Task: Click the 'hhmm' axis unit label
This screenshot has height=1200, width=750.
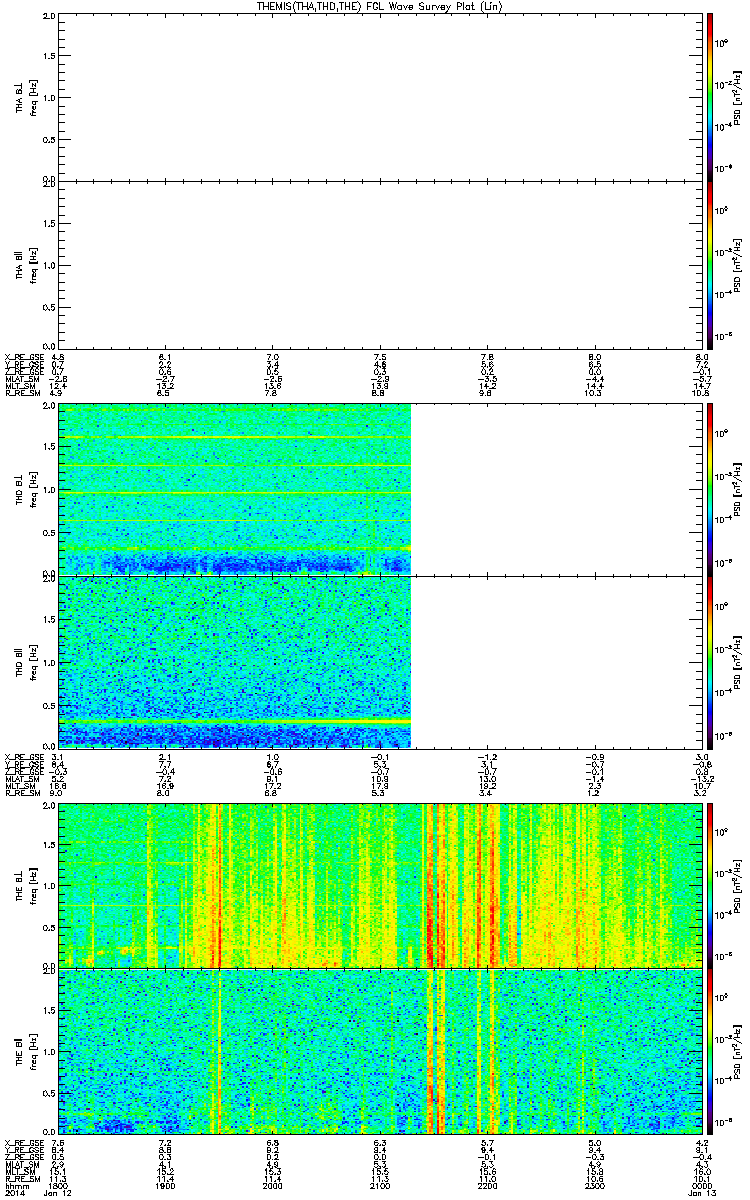Action: coord(15,1185)
